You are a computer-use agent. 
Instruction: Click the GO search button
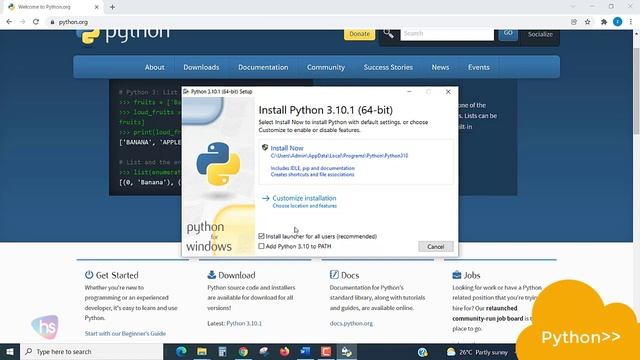[x=508, y=34]
